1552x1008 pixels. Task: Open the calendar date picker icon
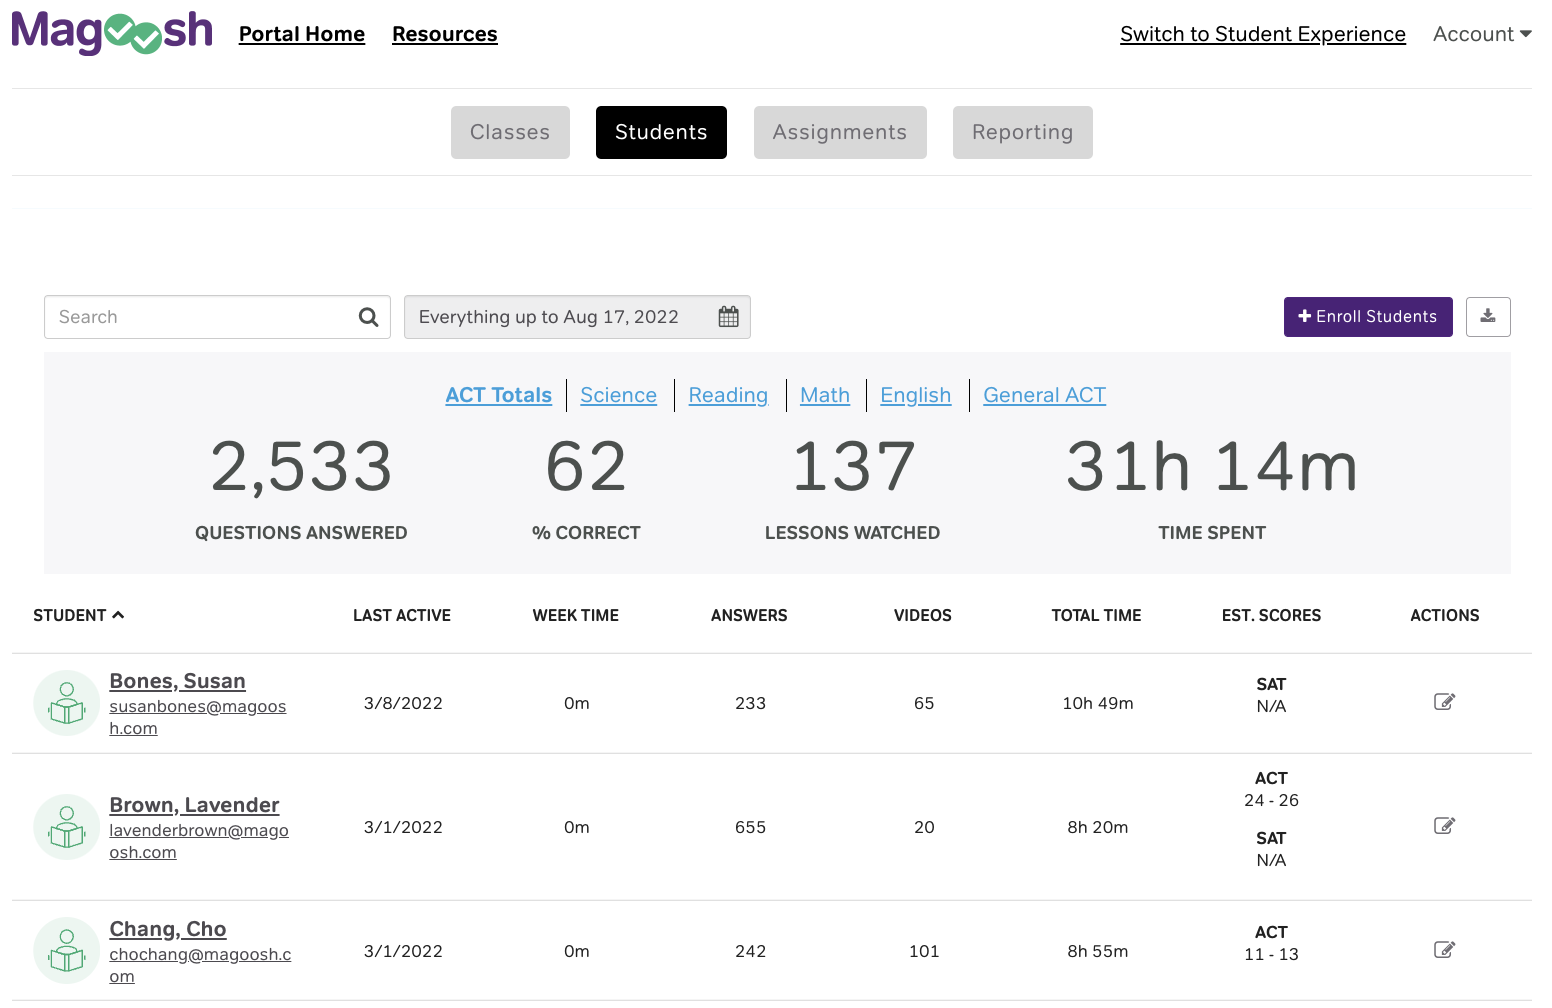728,317
